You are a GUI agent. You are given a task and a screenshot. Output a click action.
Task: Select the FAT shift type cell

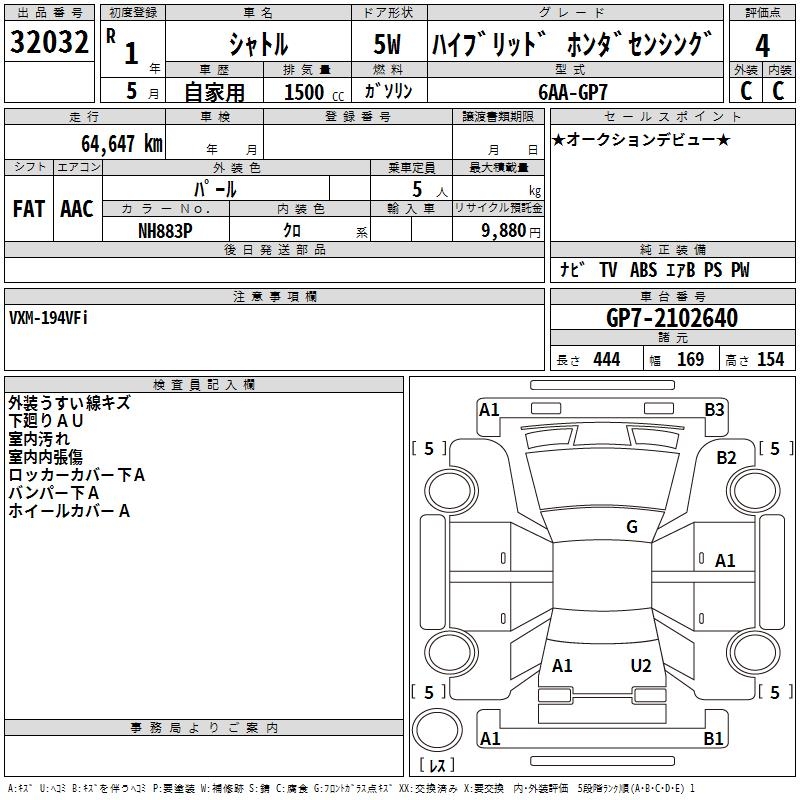[x=28, y=208]
